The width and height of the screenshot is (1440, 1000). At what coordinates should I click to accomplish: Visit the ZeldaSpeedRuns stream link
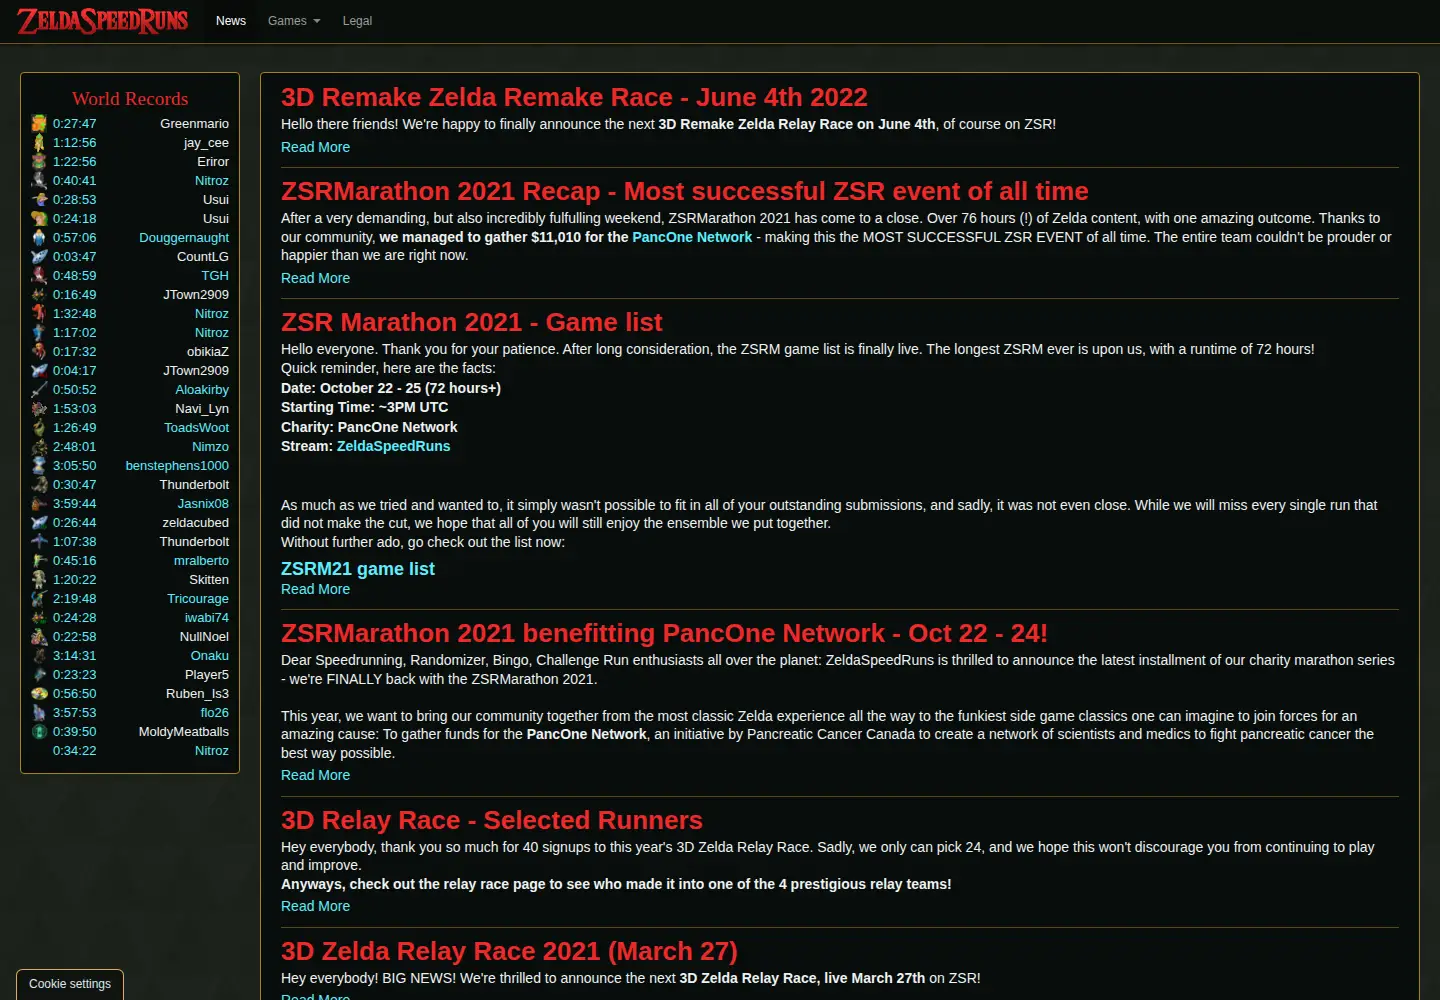tap(394, 446)
